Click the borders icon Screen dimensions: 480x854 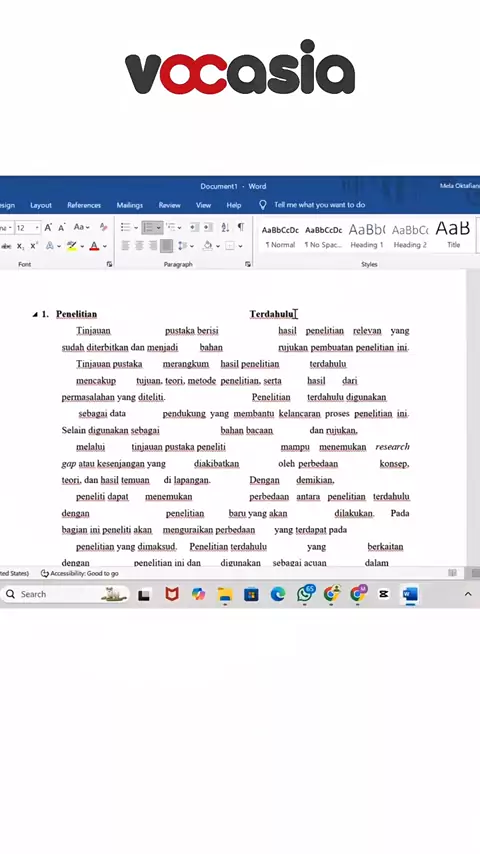[x=230, y=246]
